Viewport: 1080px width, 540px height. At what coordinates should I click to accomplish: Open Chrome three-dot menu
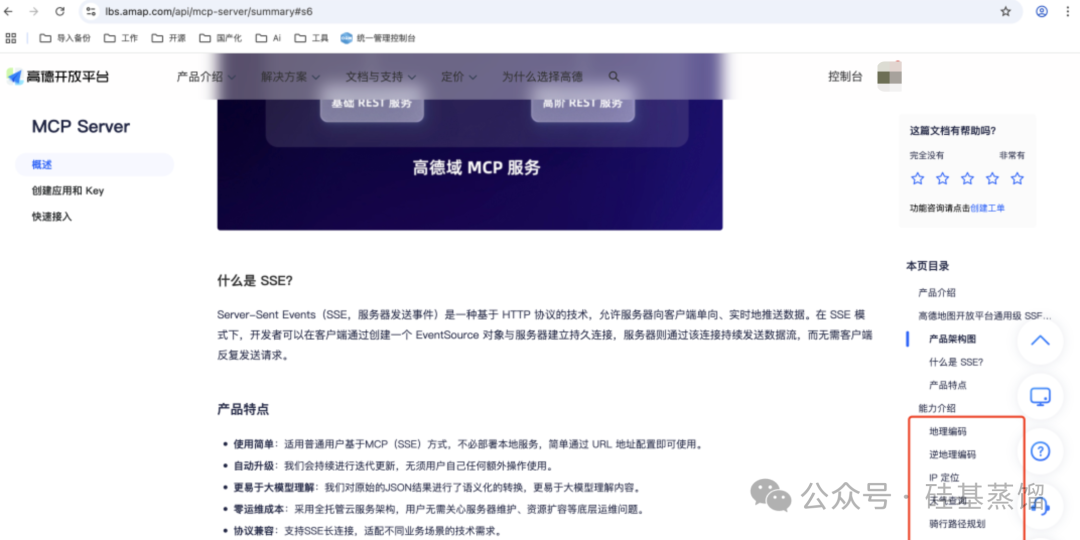(x=1066, y=11)
